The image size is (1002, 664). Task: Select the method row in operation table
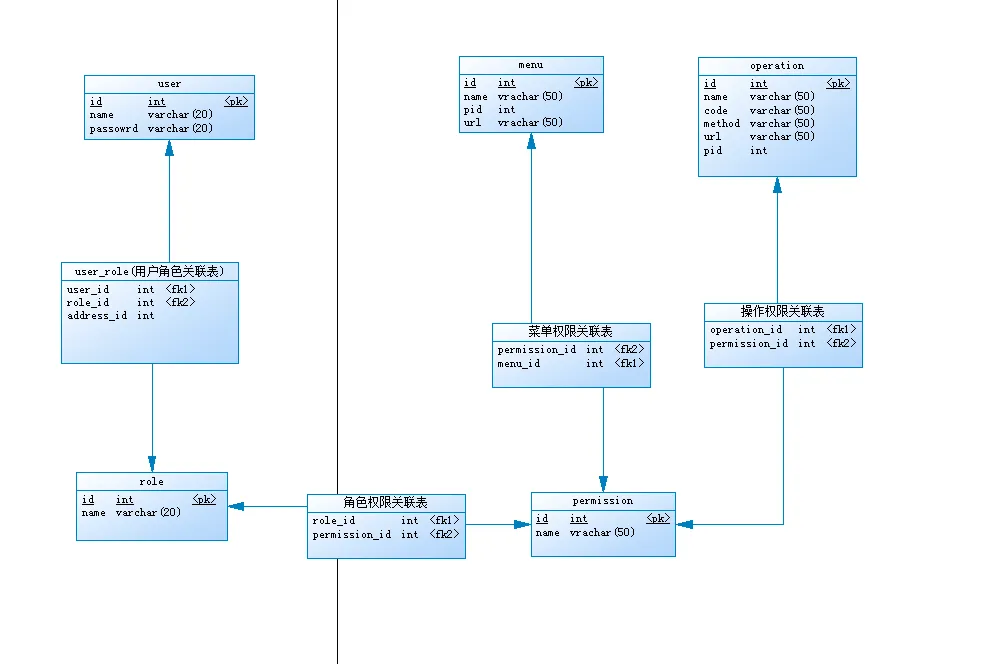[x=759, y=123]
